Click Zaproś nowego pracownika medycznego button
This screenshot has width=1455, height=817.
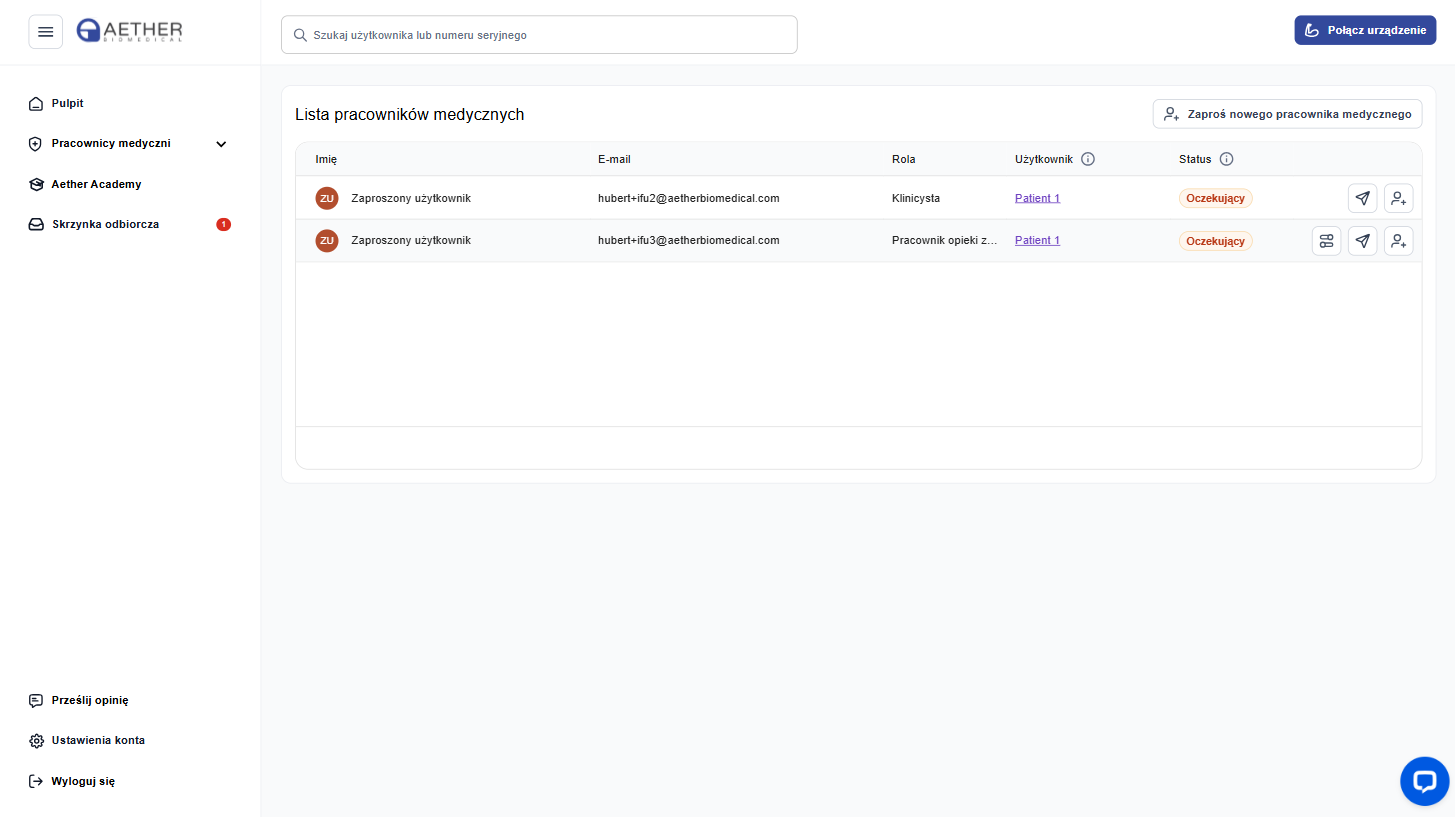(x=1287, y=114)
